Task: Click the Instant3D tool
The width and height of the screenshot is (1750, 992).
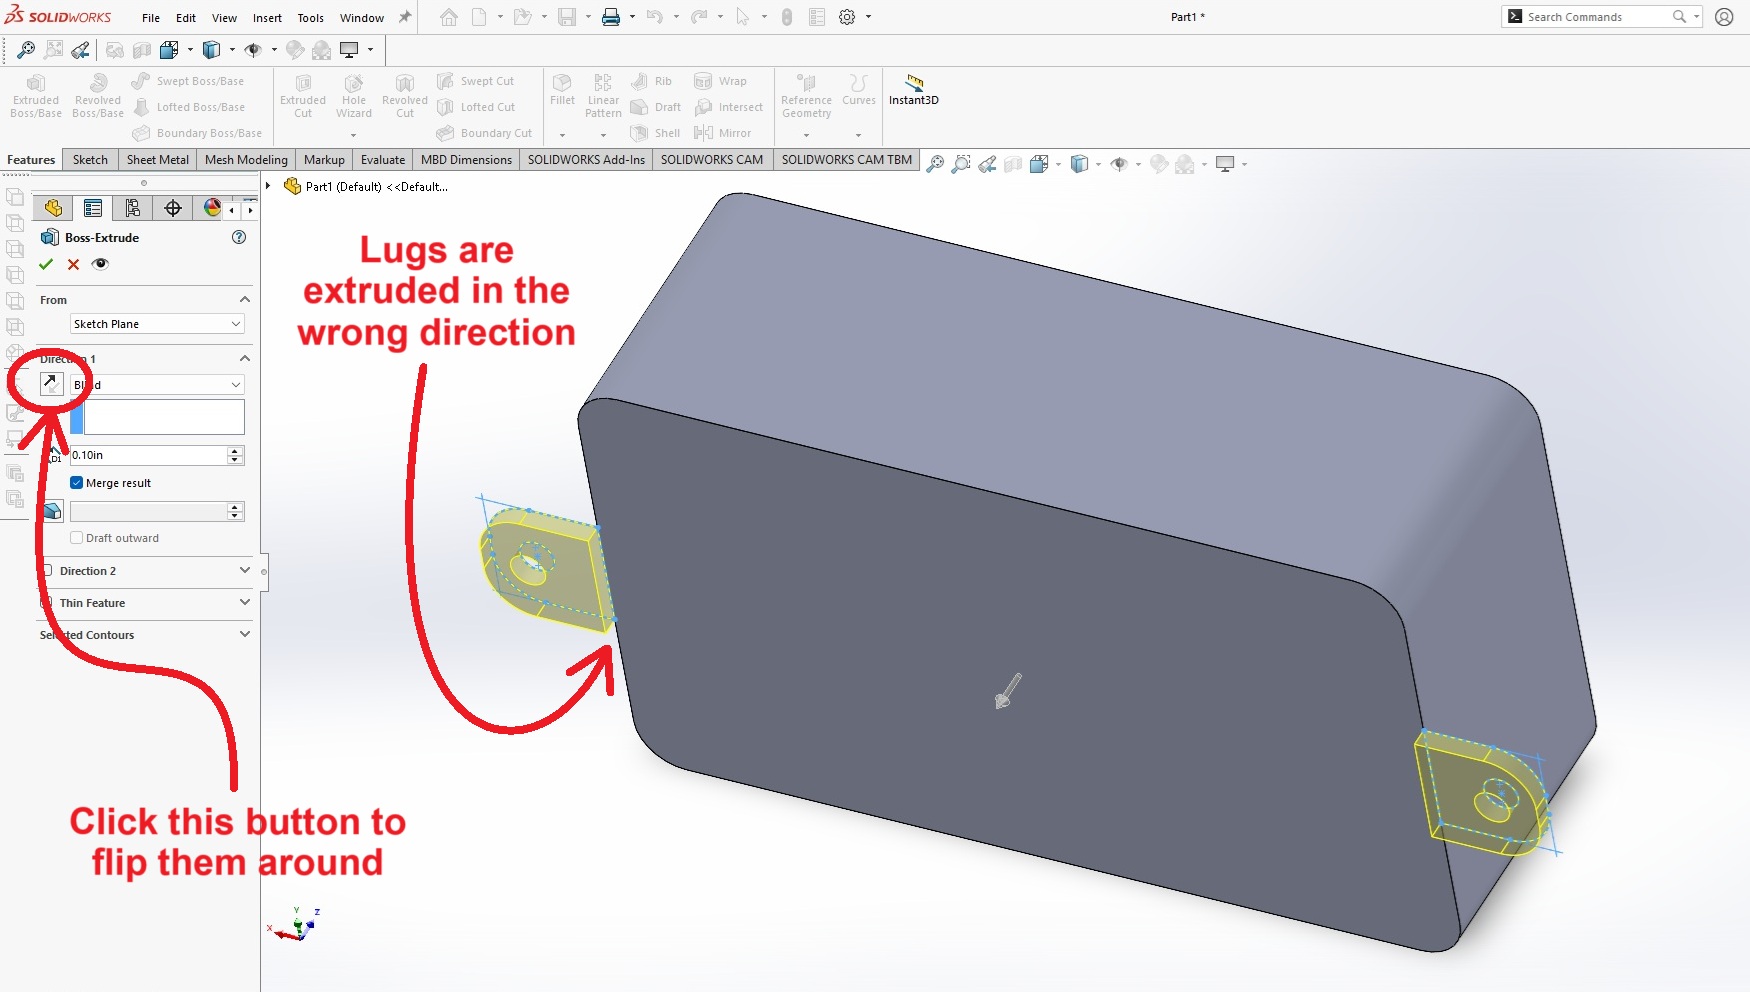Action: click(x=913, y=89)
